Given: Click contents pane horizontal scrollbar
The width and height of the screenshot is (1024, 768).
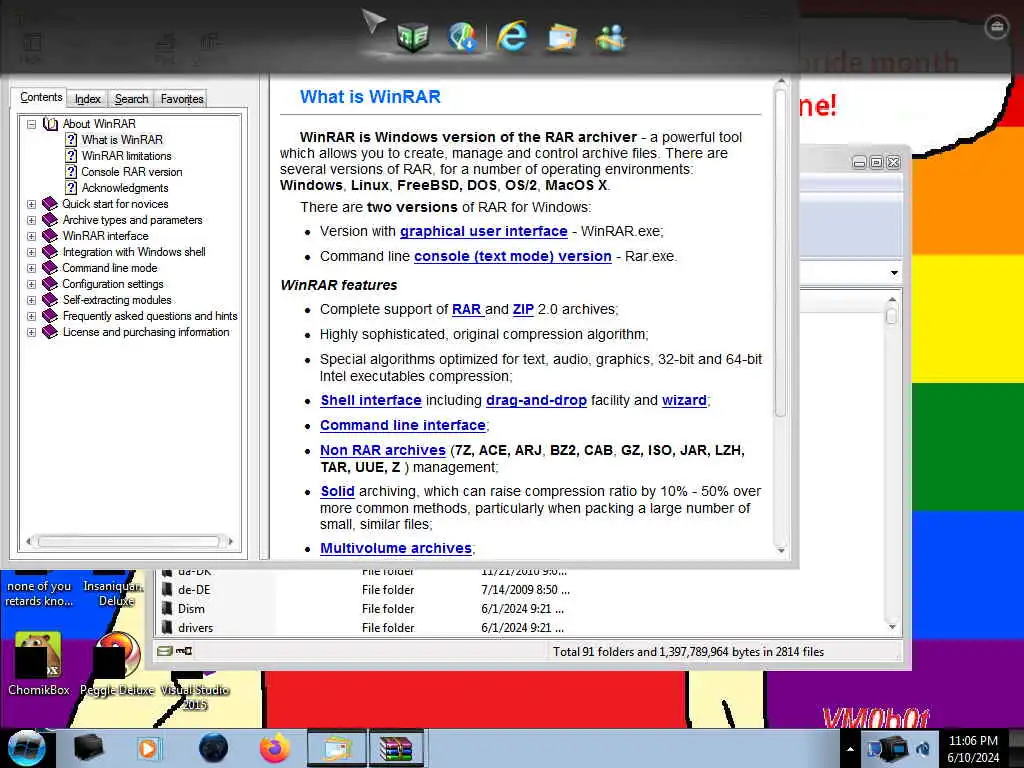Looking at the screenshot, I should point(129,541).
